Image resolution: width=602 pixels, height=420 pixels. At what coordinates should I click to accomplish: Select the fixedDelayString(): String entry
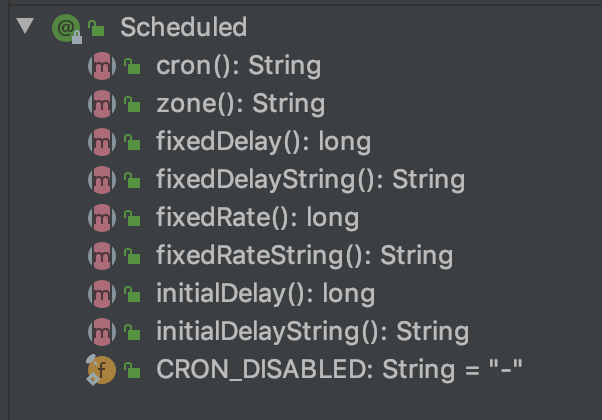click(x=310, y=180)
